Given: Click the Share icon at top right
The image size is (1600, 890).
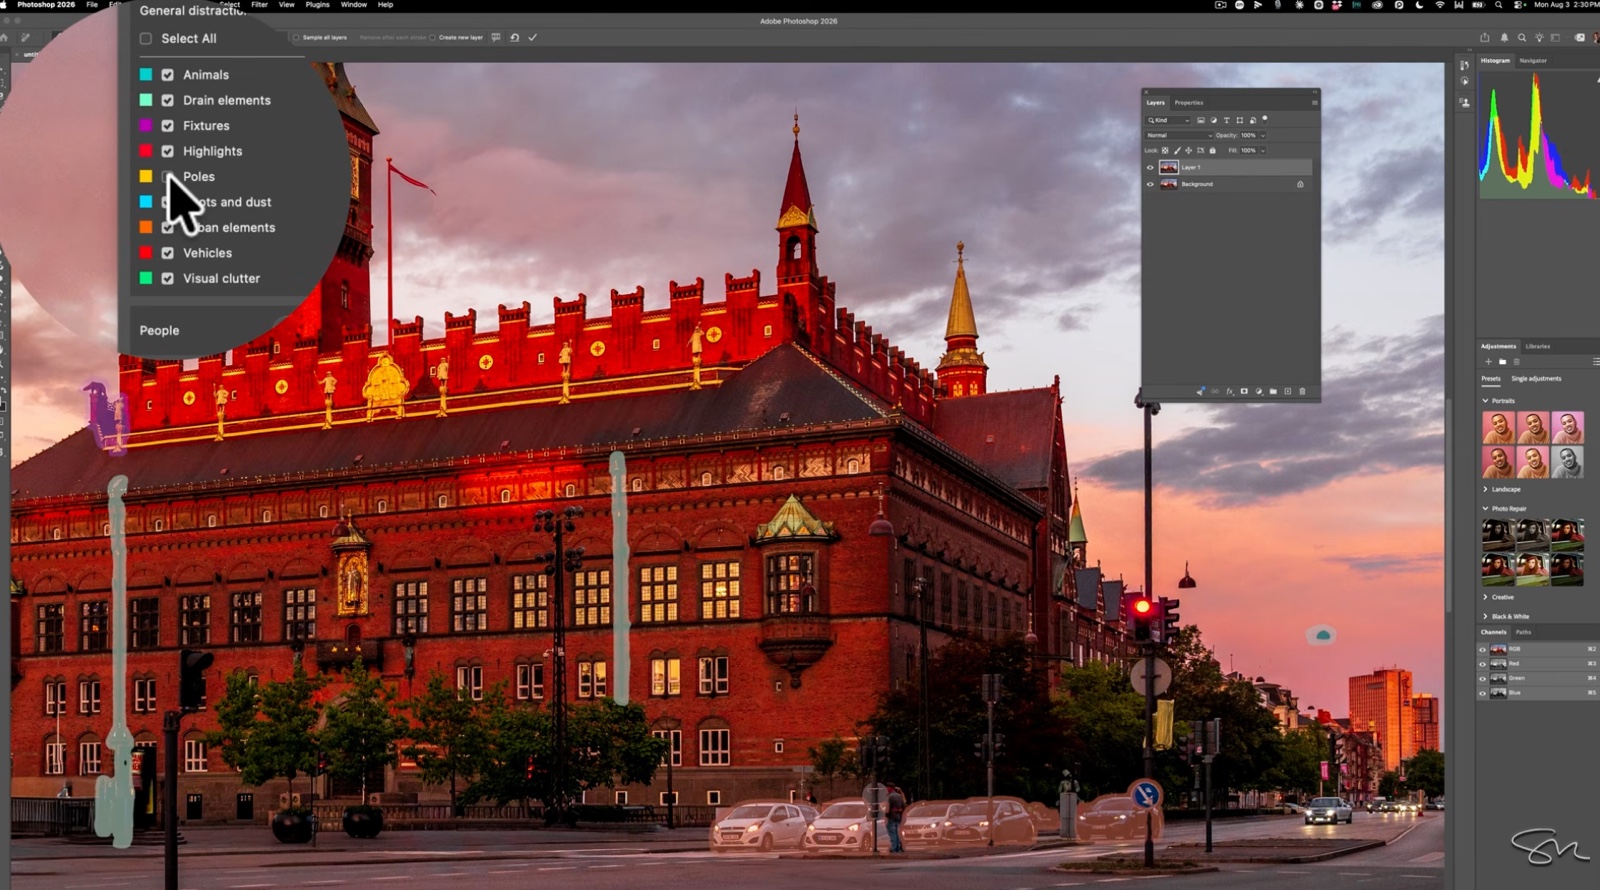Looking at the screenshot, I should (1485, 38).
